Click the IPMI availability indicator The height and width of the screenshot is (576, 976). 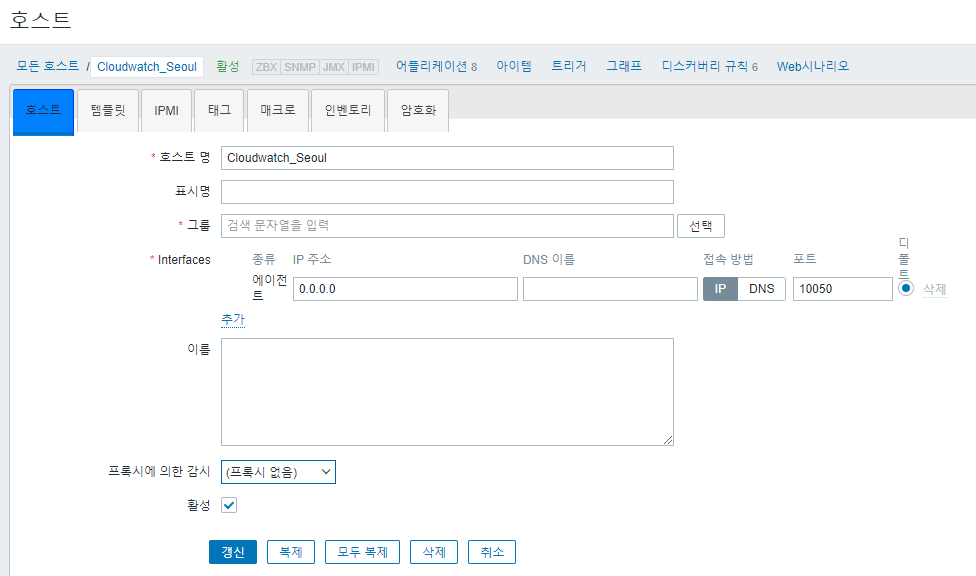point(363,67)
